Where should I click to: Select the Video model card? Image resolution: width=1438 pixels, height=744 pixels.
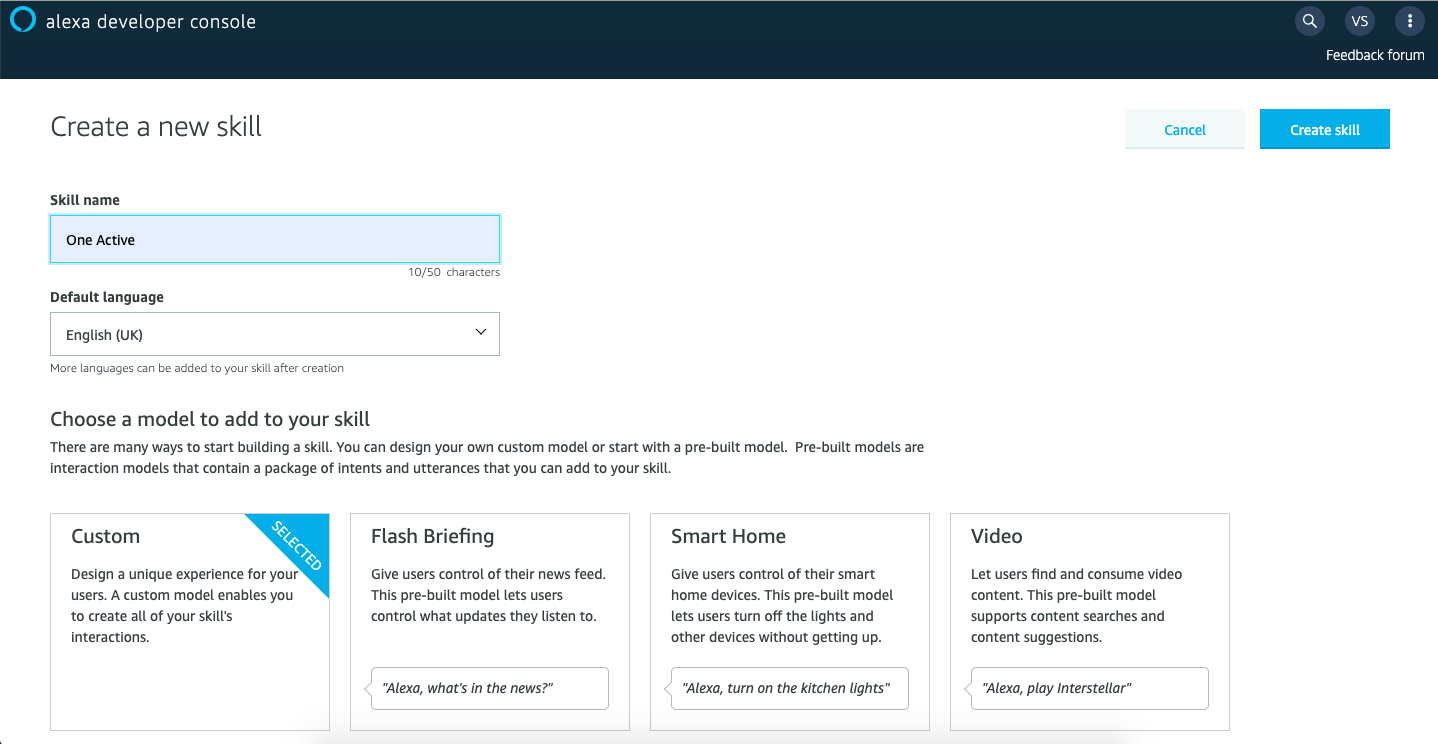pos(1090,622)
